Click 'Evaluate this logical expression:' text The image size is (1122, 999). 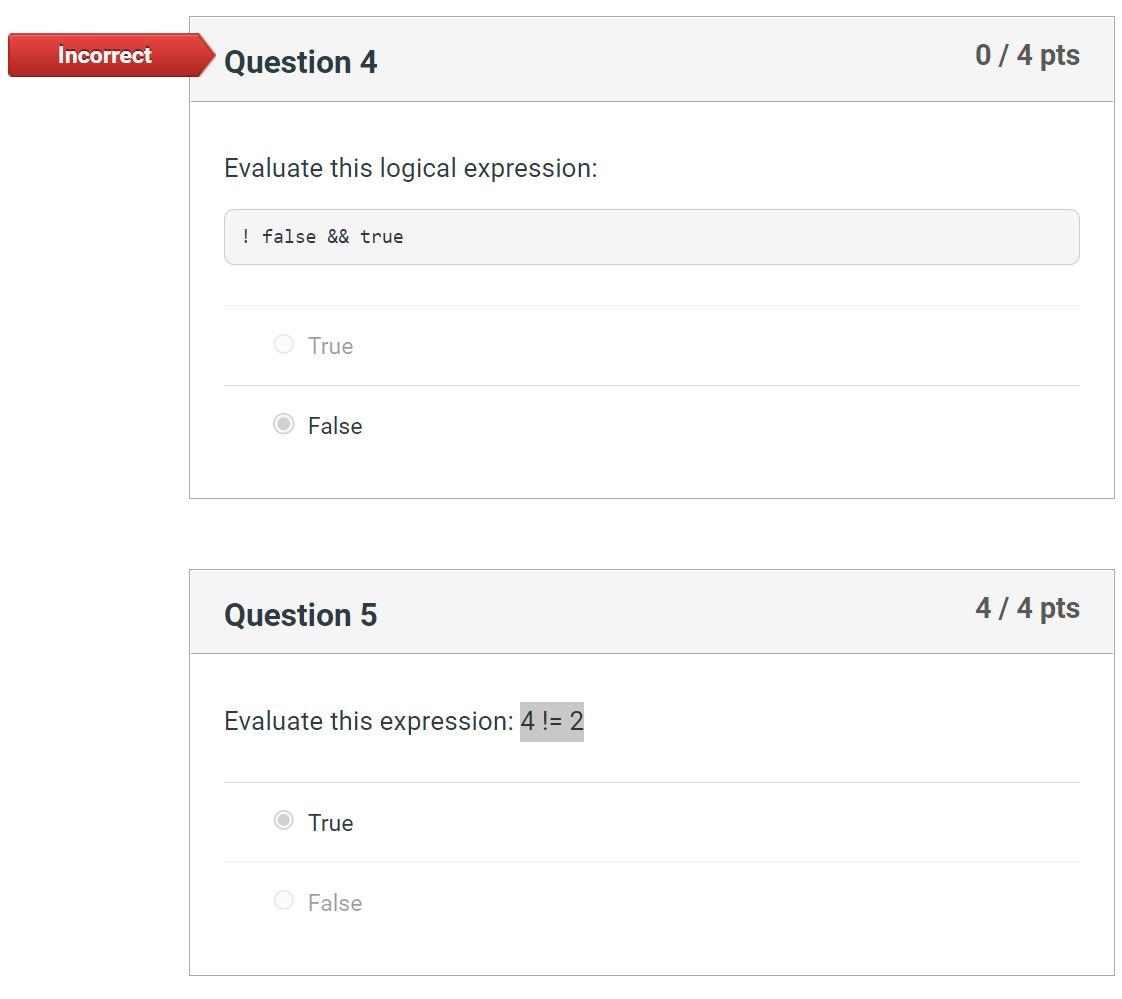(411, 168)
